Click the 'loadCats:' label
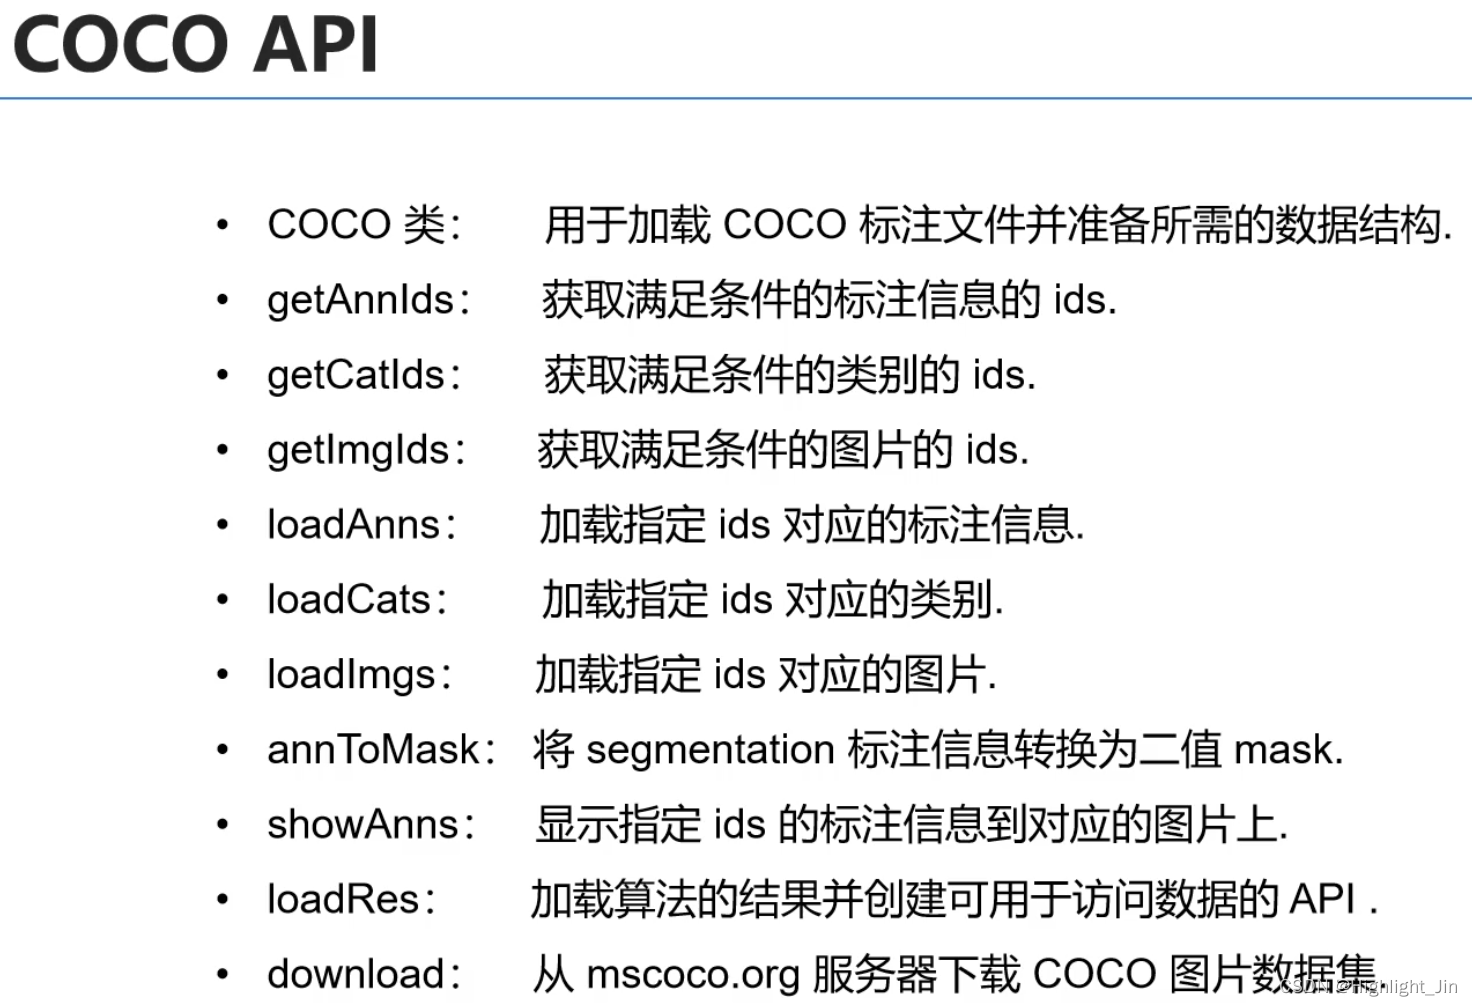 click(357, 599)
